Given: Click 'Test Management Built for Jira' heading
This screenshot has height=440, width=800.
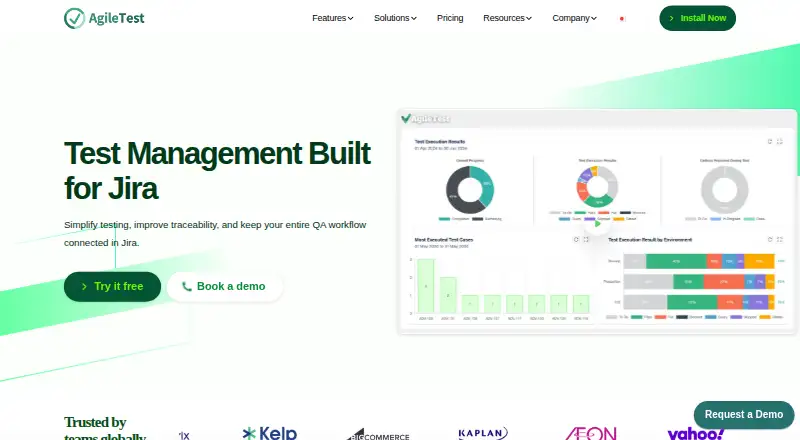Looking at the screenshot, I should coord(217,171).
